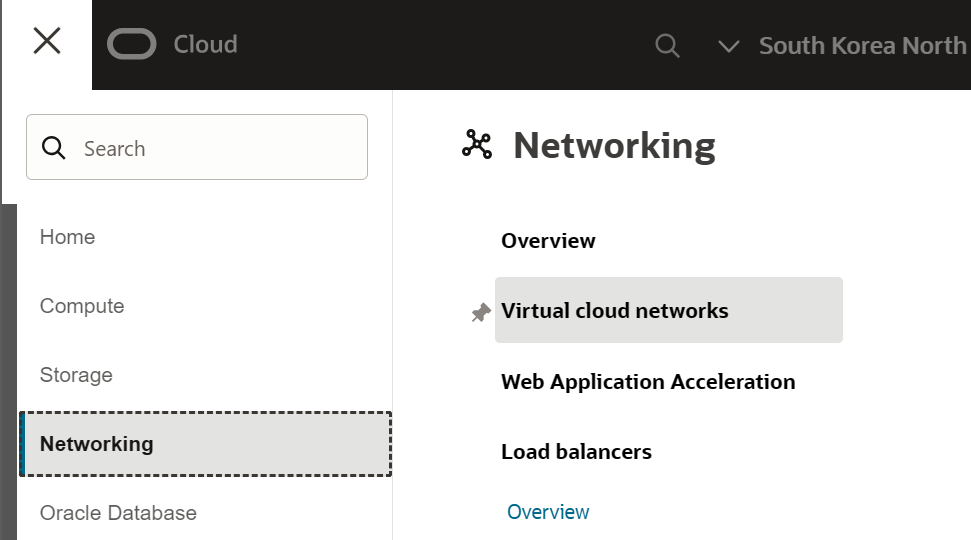Open the Compute menu category

click(82, 306)
